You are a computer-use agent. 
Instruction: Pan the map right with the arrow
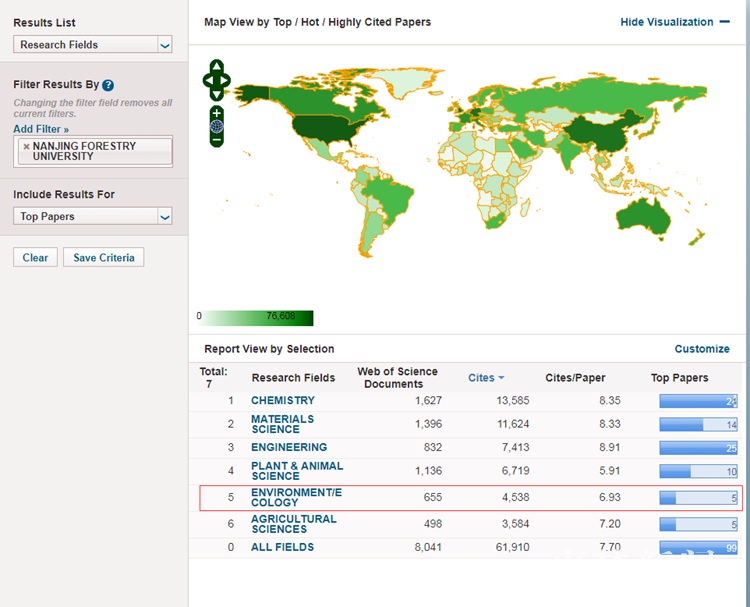[x=227, y=80]
